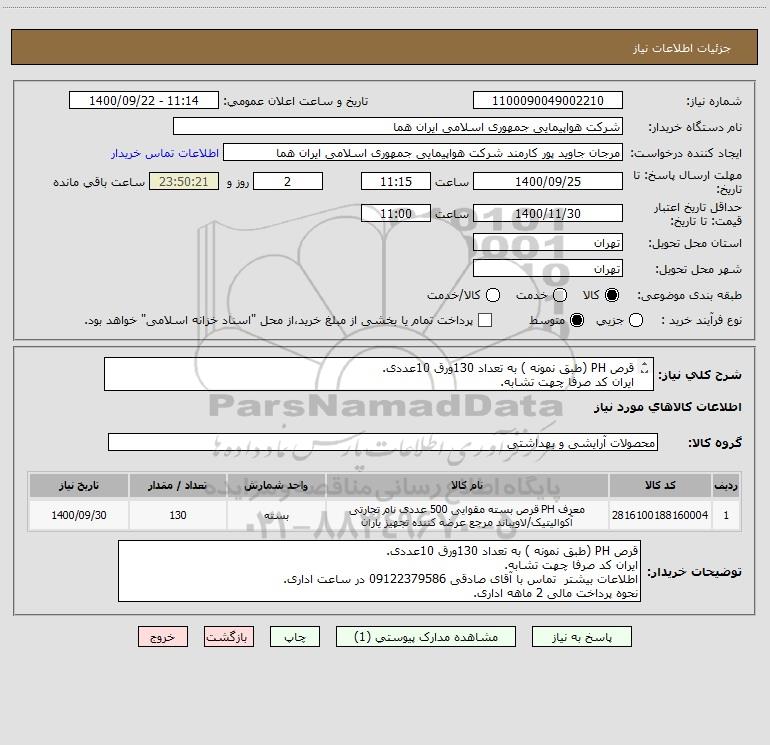The image size is (770, 745).
Task: Click the نام دستگاه خریدار field
Action: pyautogui.click(x=398, y=126)
